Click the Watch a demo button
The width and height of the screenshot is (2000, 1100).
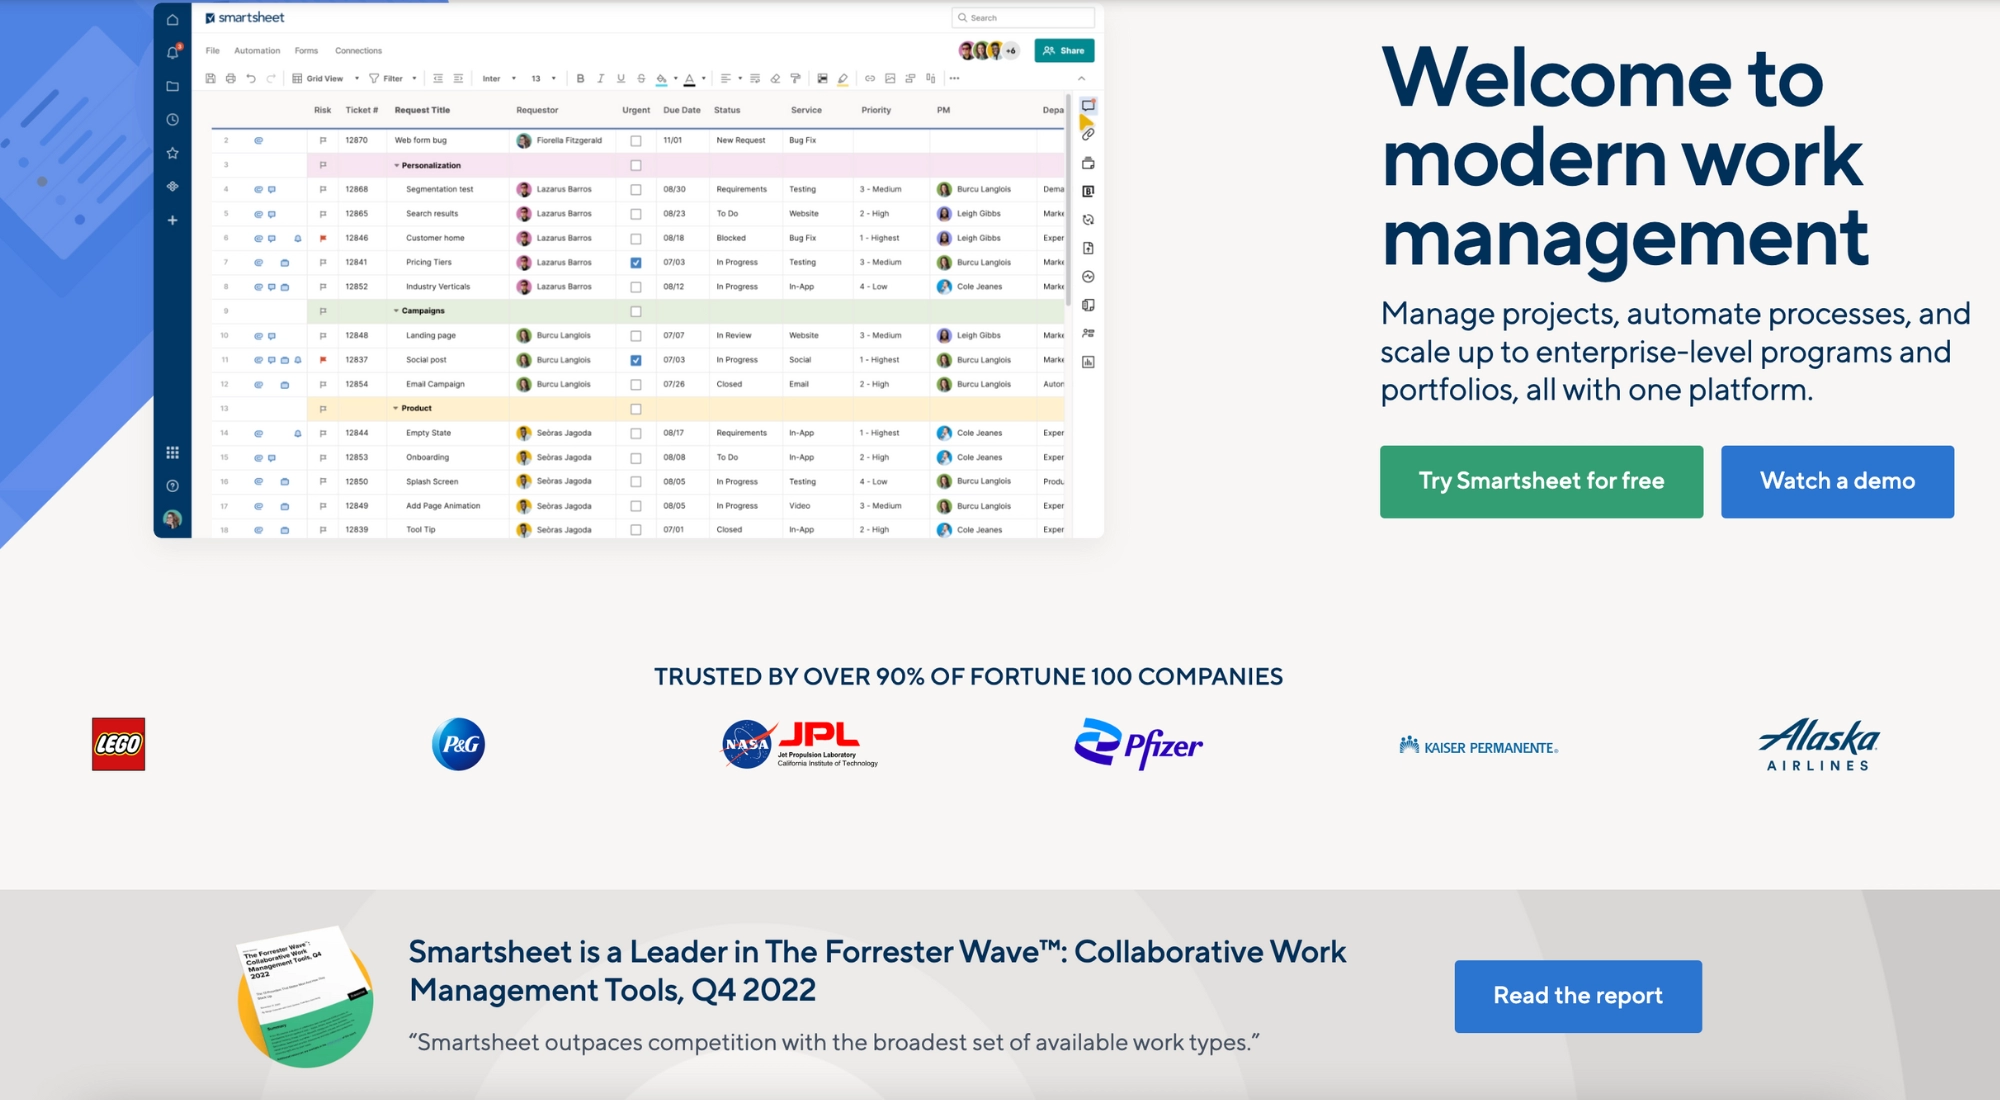click(1838, 481)
